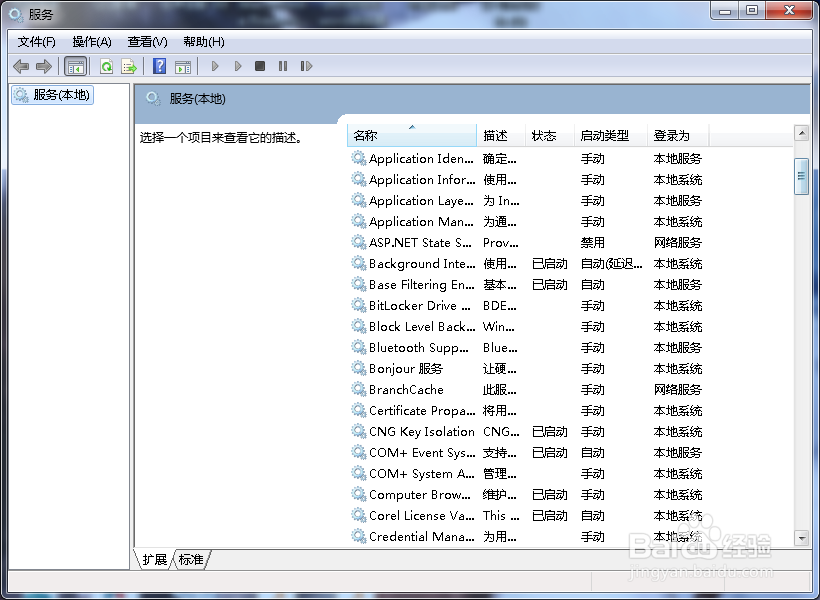This screenshot has height=600, width=820.
Task: Click the Pause Service icon
Action: [283, 66]
